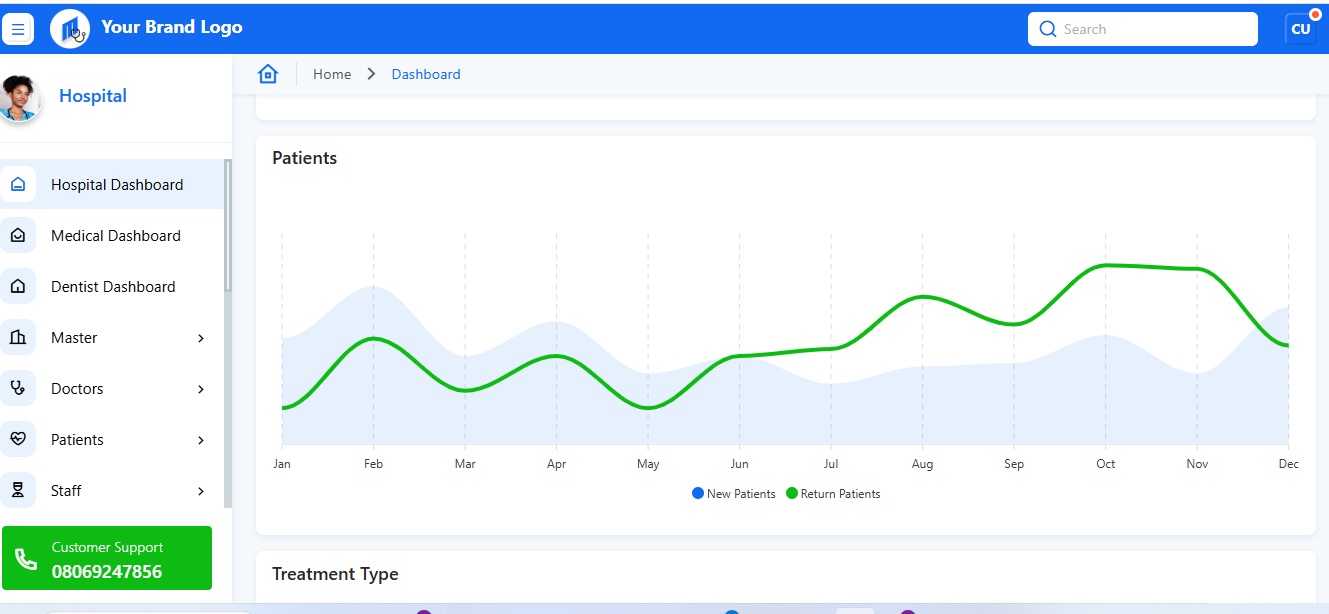Toggle New Patients in chart legend

point(733,493)
